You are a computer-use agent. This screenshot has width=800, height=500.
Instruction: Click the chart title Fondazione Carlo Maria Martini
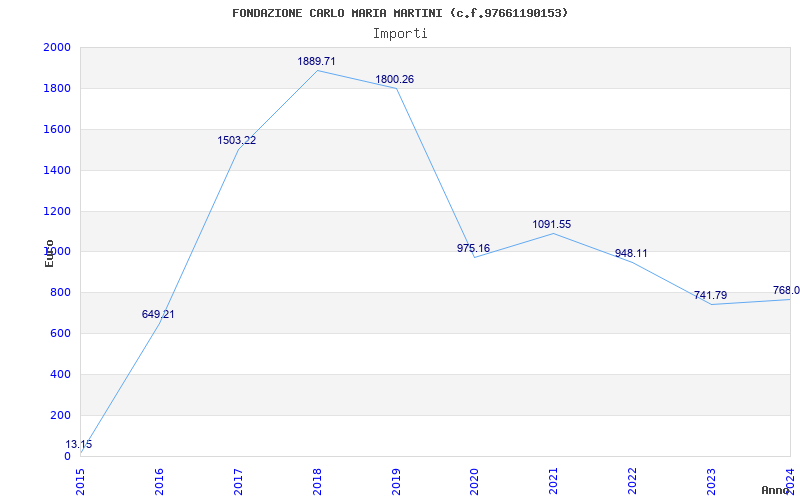click(x=400, y=13)
